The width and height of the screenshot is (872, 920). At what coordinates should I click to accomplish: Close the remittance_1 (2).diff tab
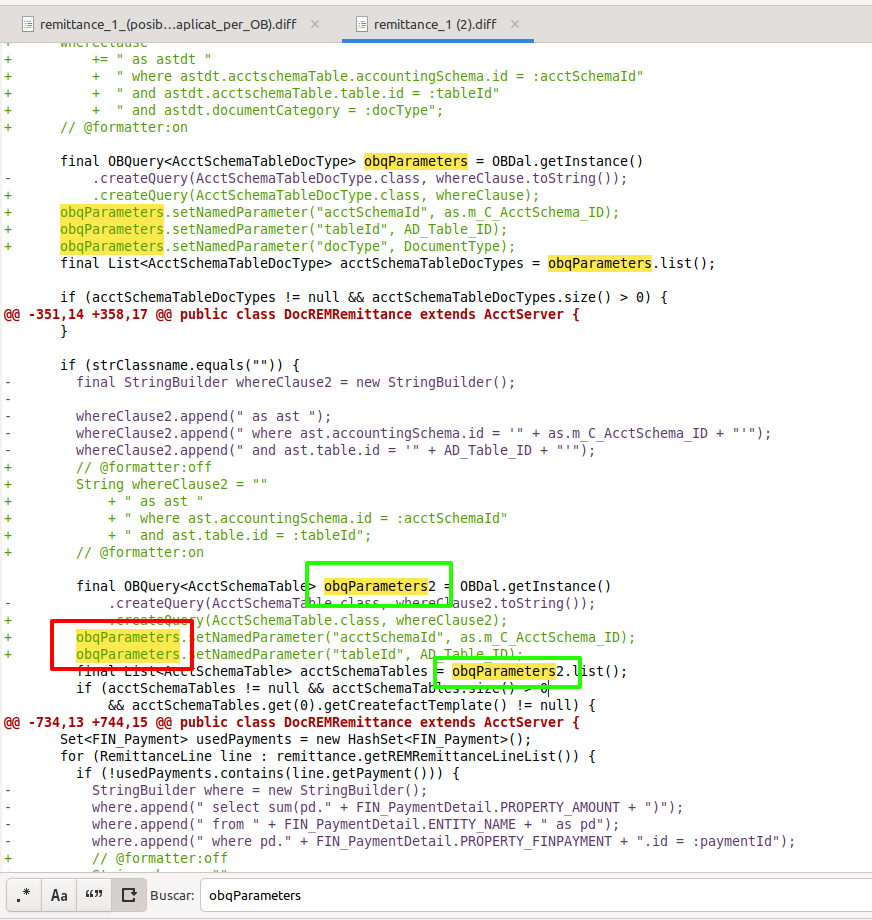pyautogui.click(x=514, y=24)
